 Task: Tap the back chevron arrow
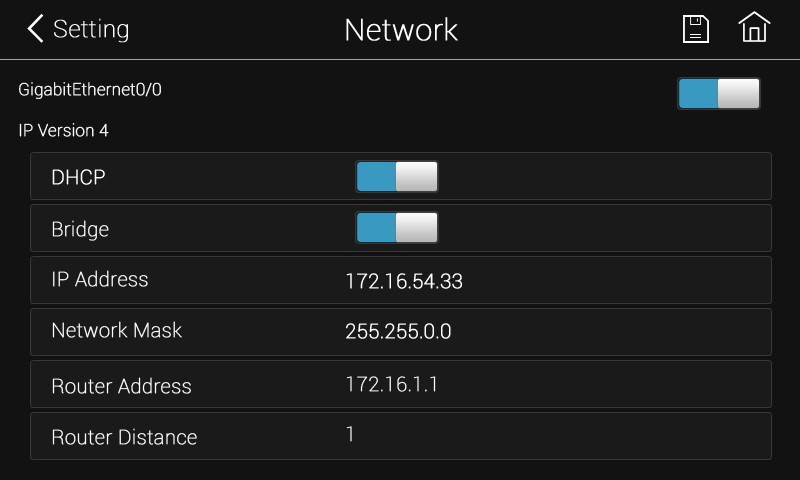[35, 28]
